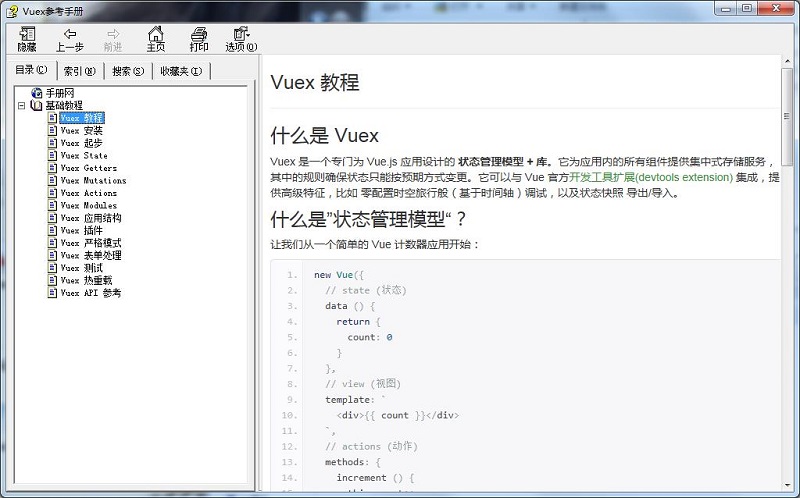
Task: Click code line 'template: `'
Action: coord(356,400)
